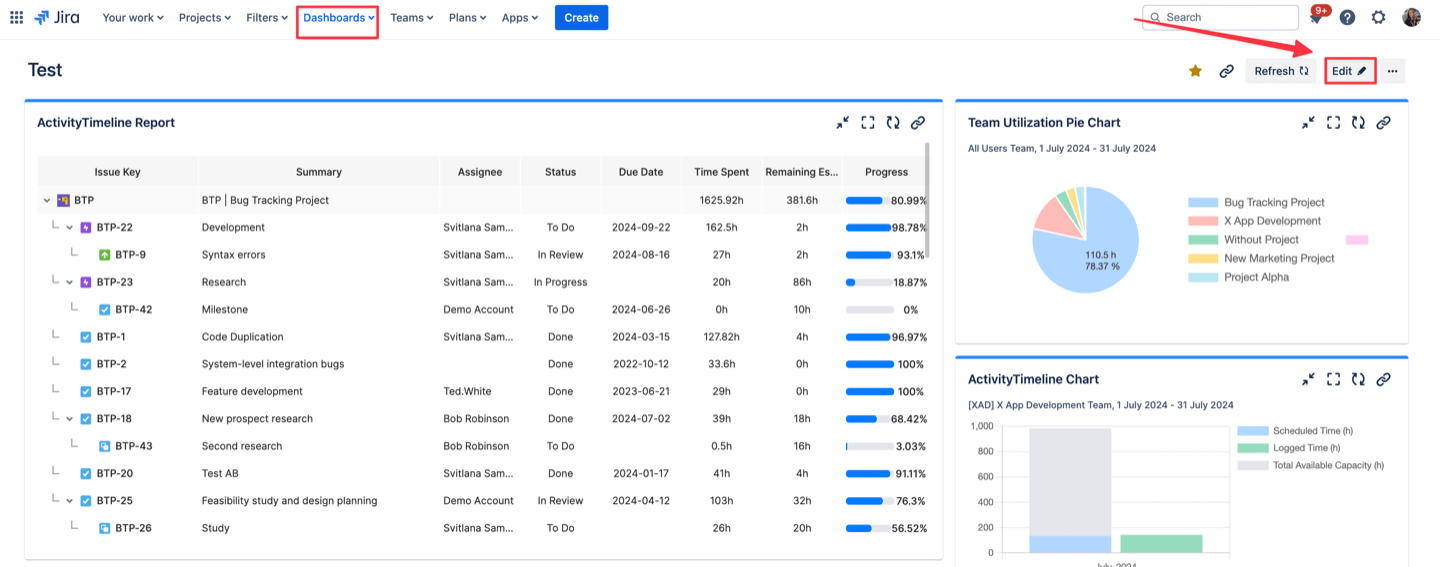This screenshot has height=567, width=1440.
Task: Refresh the Team Utilization Pie Chart gadget
Action: [1358, 123]
